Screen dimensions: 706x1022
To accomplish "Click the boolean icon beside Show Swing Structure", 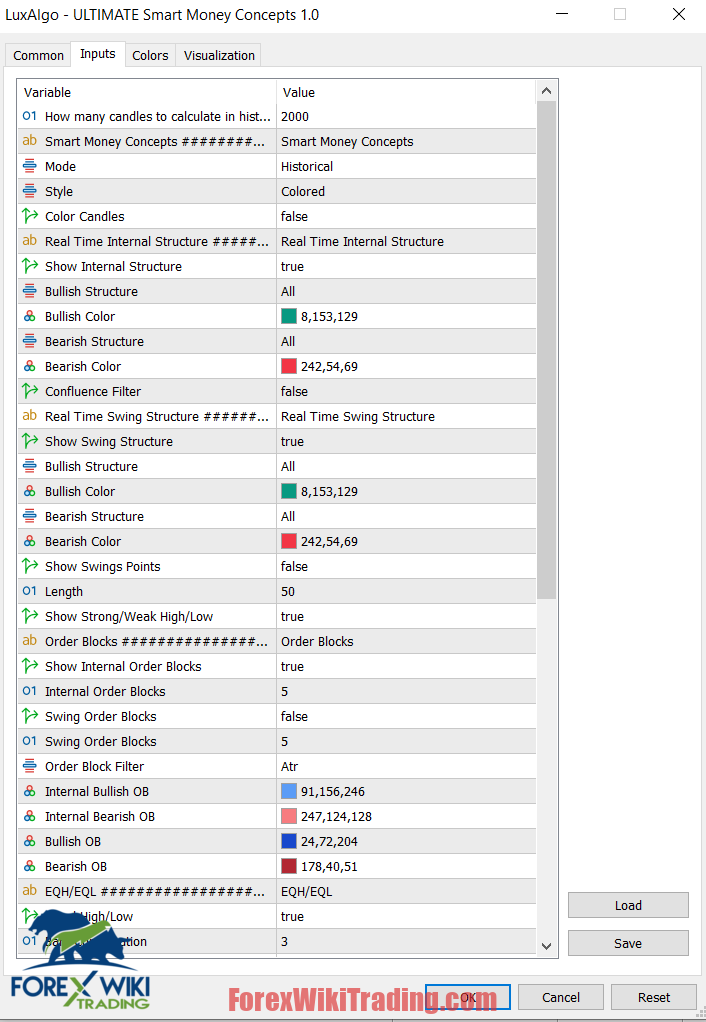I will [x=29, y=441].
